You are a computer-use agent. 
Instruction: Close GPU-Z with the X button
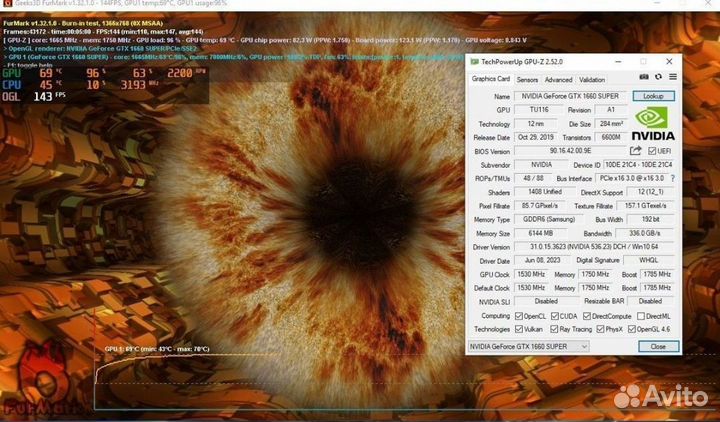669,62
